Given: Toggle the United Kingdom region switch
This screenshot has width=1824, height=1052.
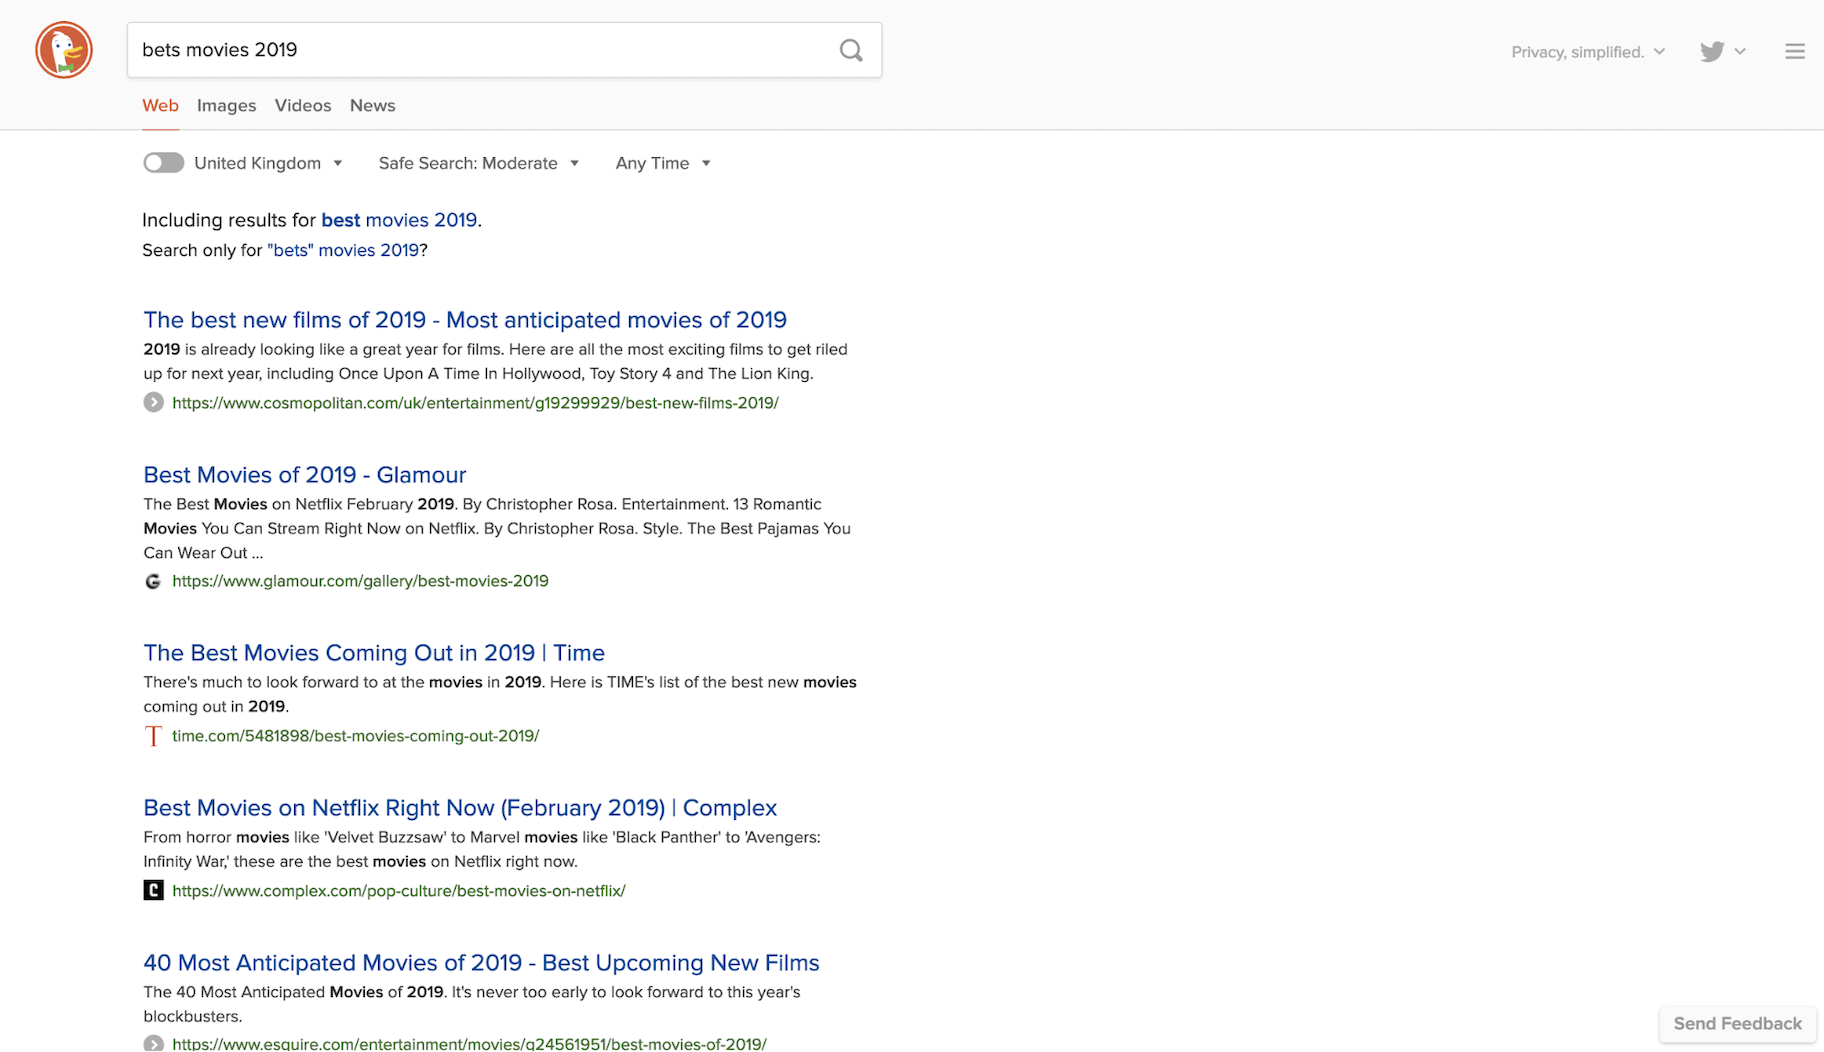Looking at the screenshot, I should point(163,163).
